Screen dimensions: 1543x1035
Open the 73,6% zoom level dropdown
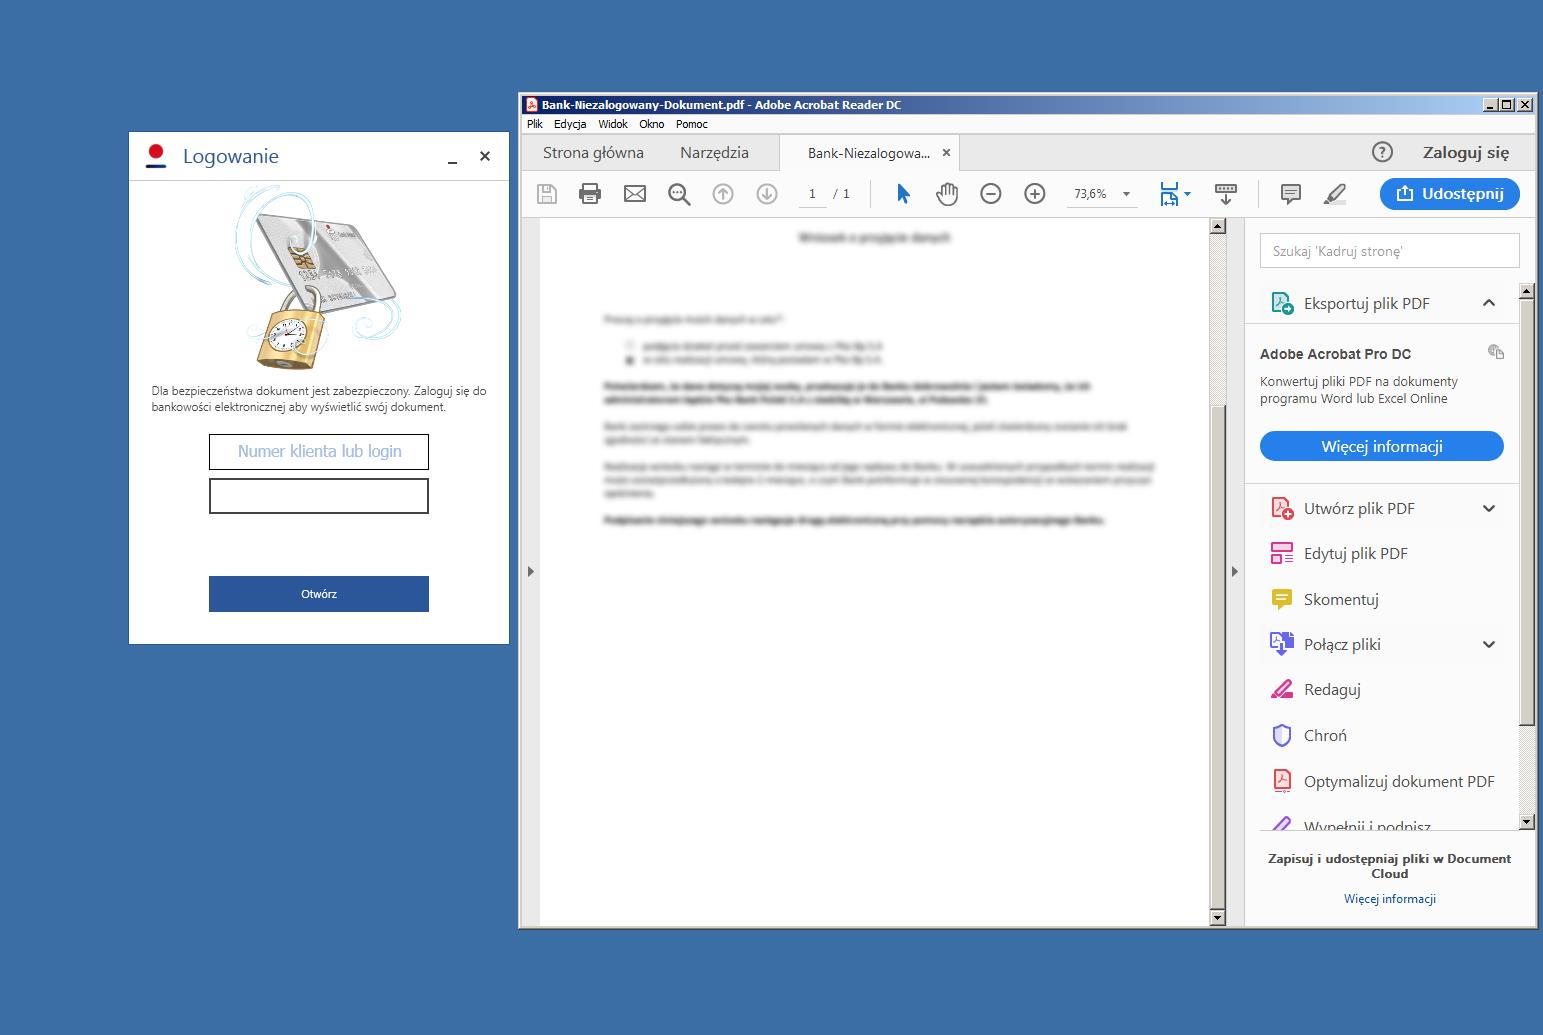1127,194
